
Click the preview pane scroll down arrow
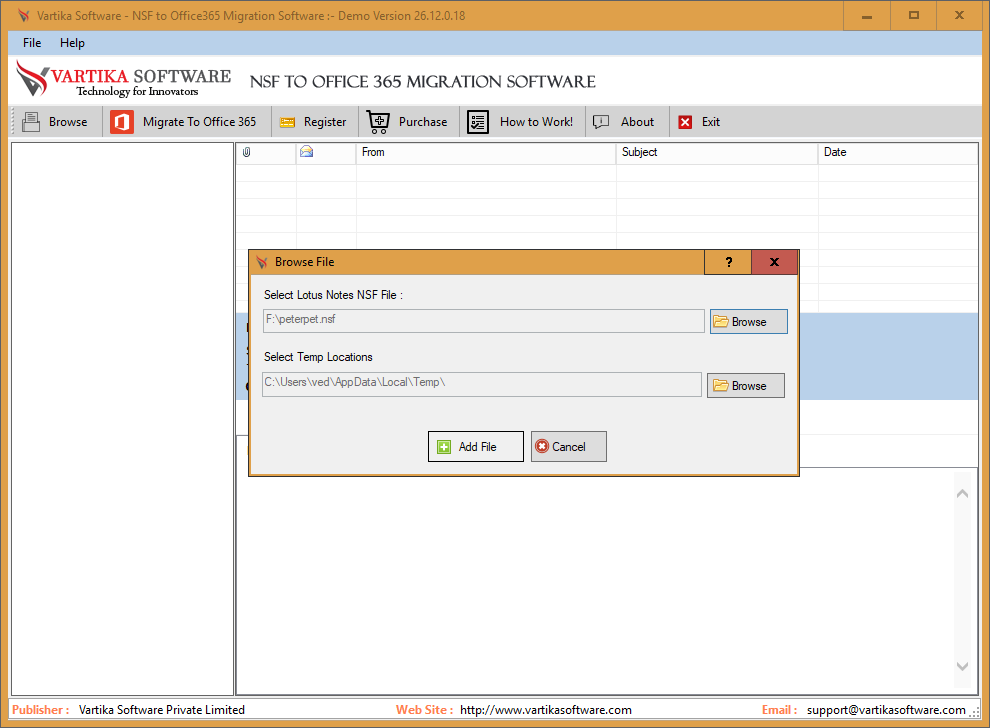[x=962, y=666]
